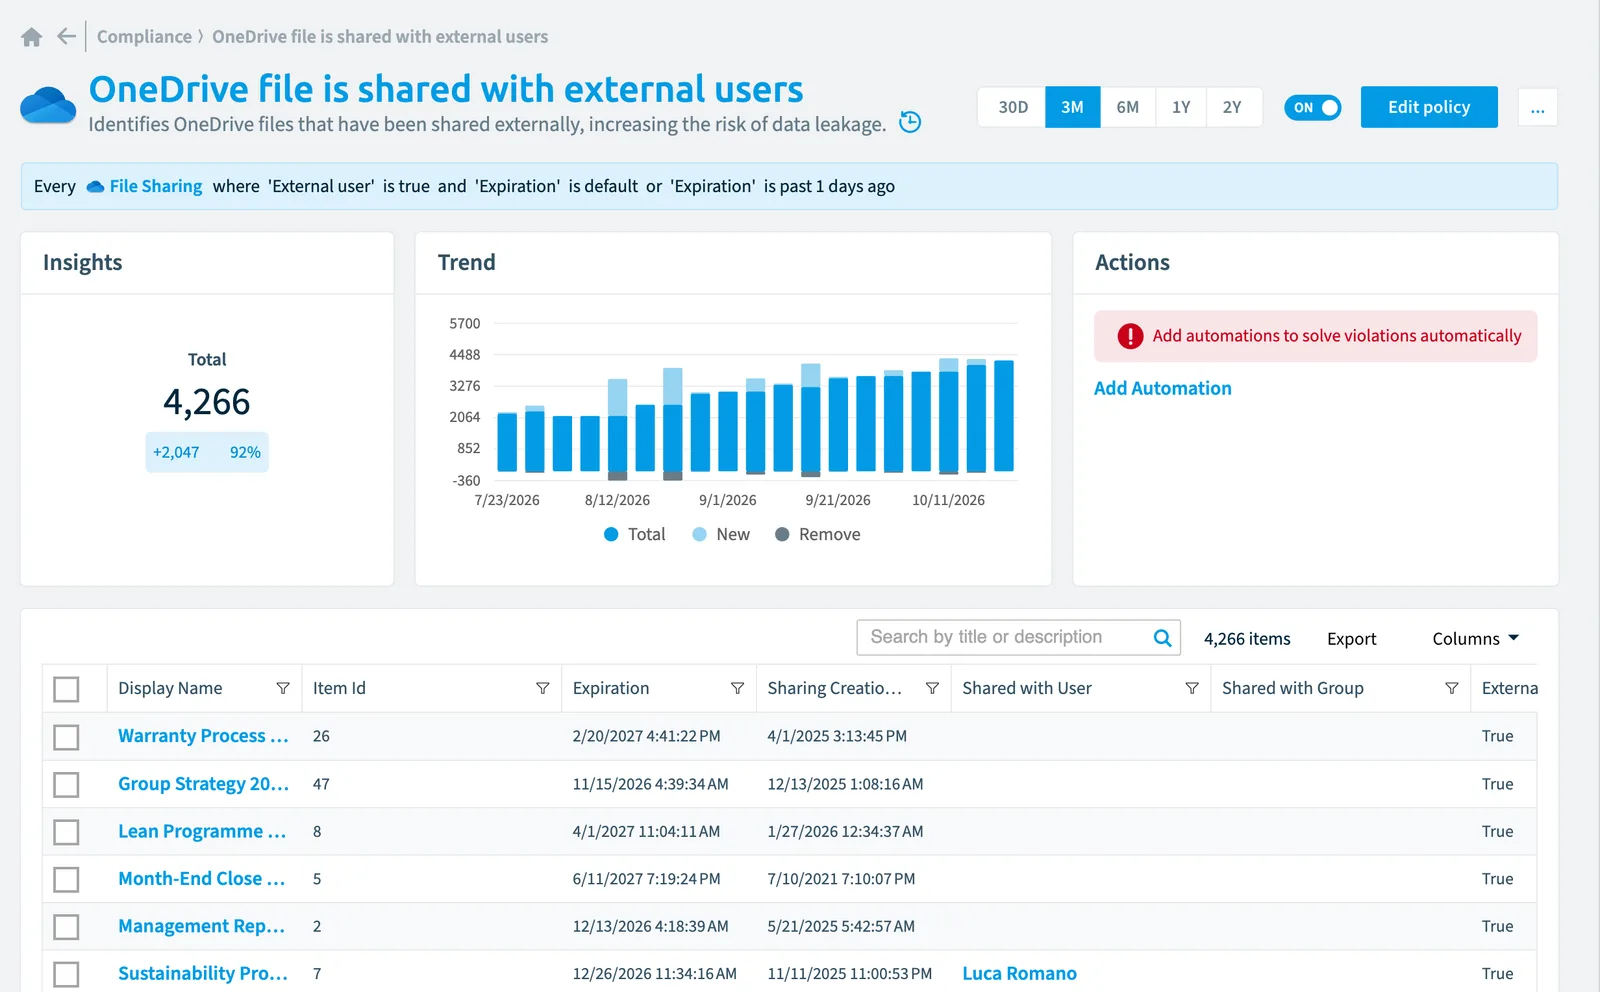Check the Group Strategy row checkbox

pyautogui.click(x=66, y=784)
